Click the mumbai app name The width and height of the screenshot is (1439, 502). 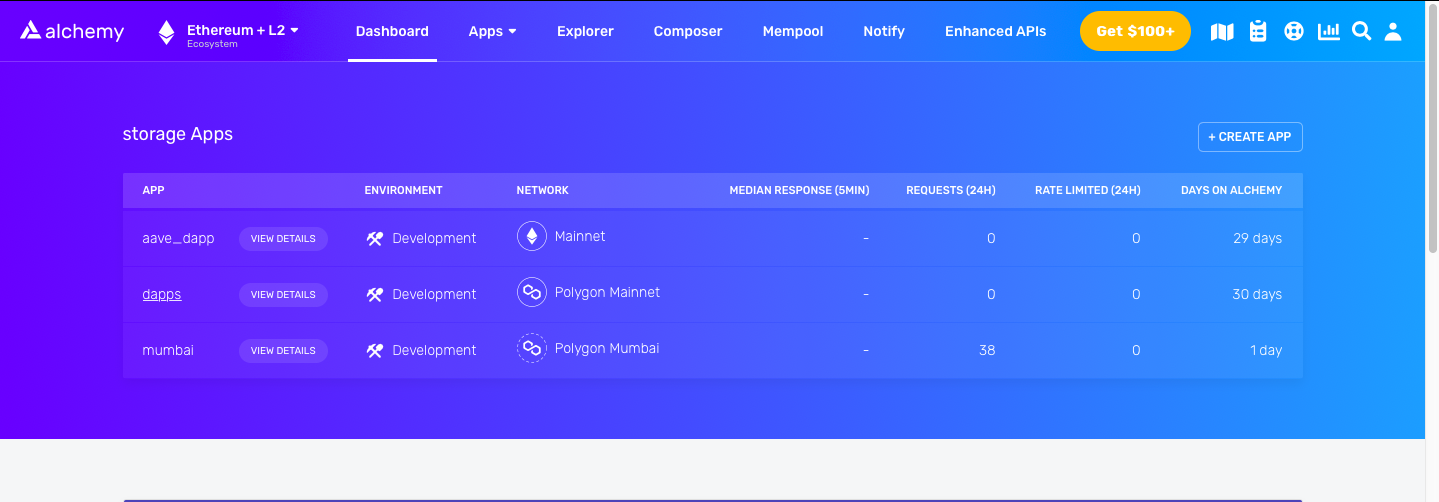click(x=168, y=350)
